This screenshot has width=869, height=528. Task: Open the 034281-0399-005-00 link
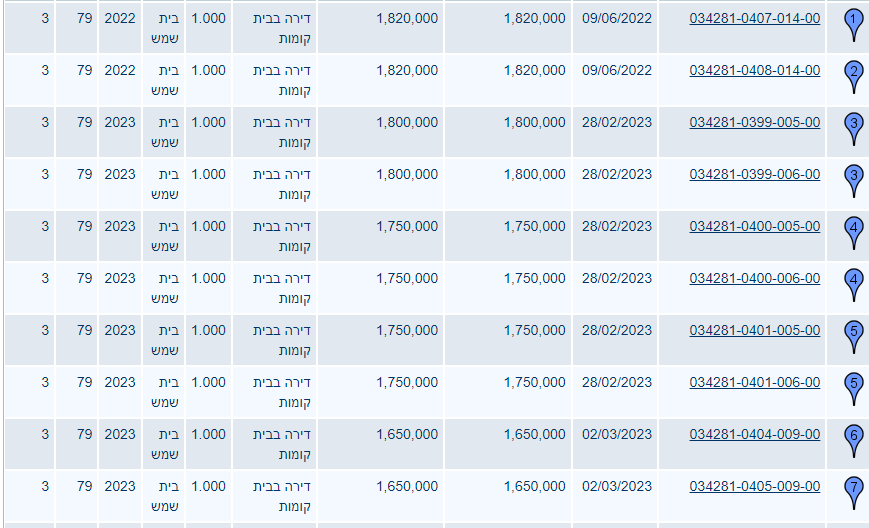(x=754, y=122)
